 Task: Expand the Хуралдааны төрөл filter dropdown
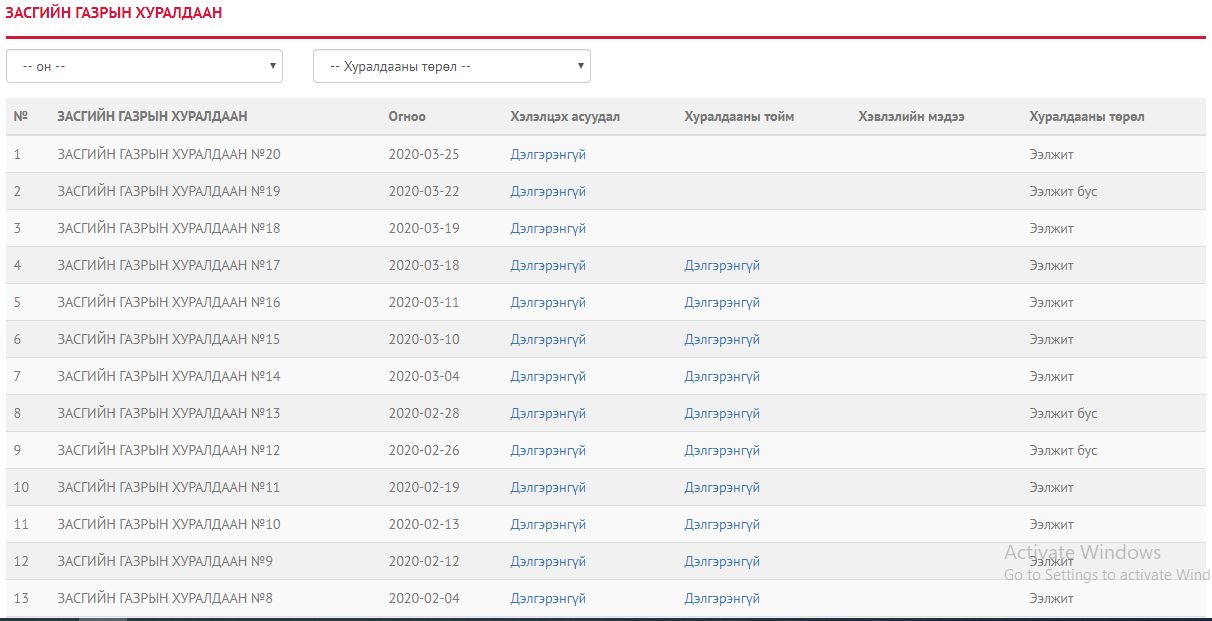[x=451, y=67]
